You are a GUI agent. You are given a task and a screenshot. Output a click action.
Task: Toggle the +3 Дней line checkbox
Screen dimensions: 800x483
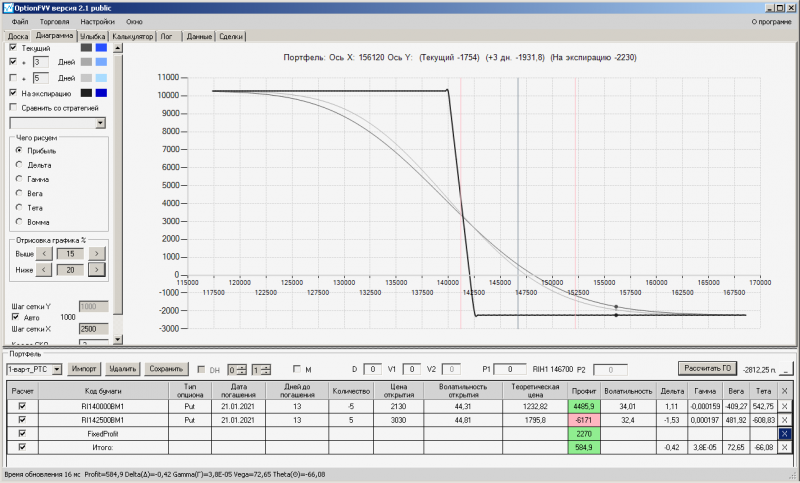tap(13, 62)
